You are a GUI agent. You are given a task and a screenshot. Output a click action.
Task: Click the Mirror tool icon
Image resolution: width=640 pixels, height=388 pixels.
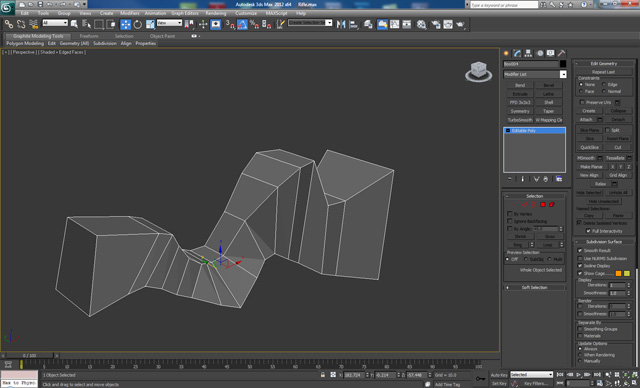tap(341, 24)
